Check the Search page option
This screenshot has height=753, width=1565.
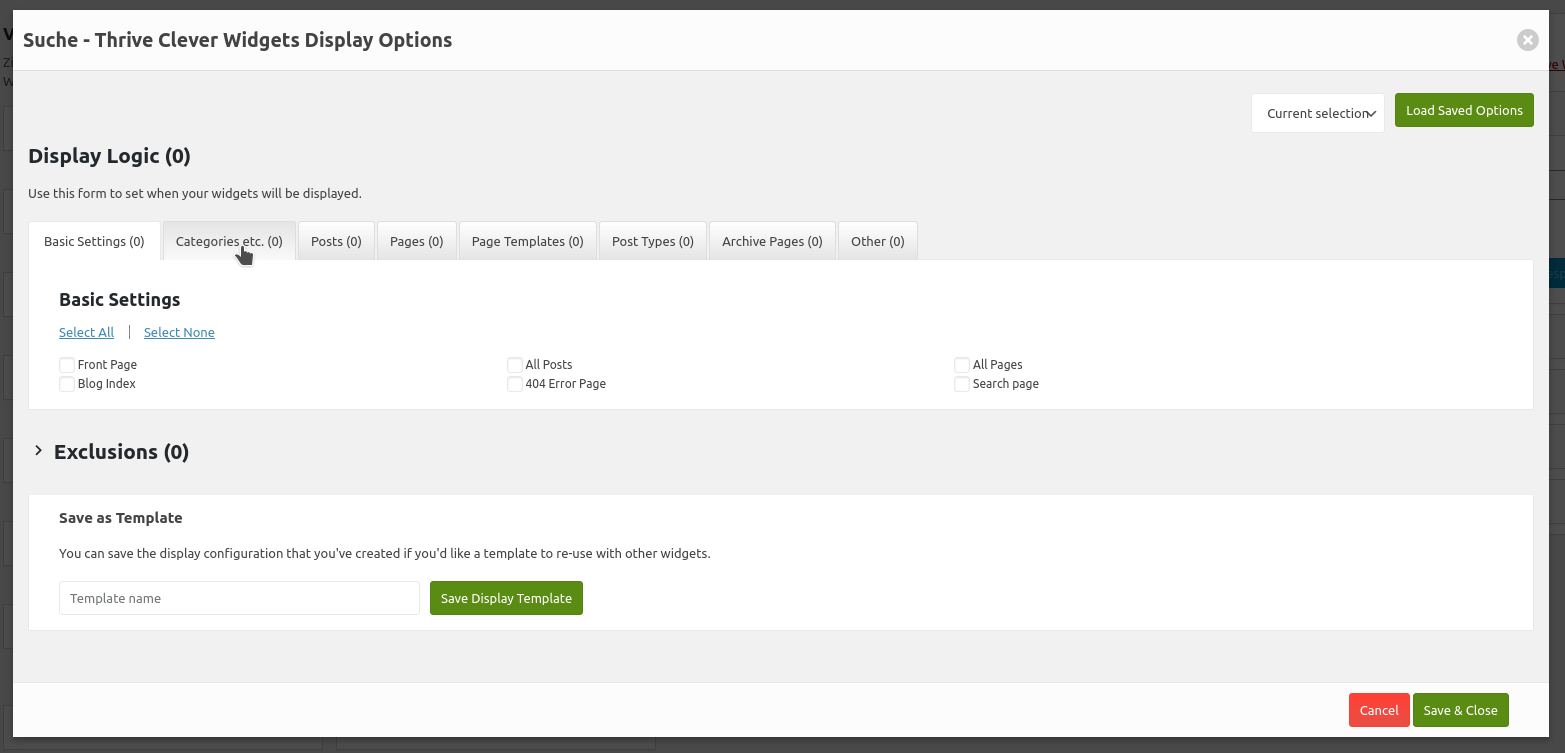tap(962, 384)
